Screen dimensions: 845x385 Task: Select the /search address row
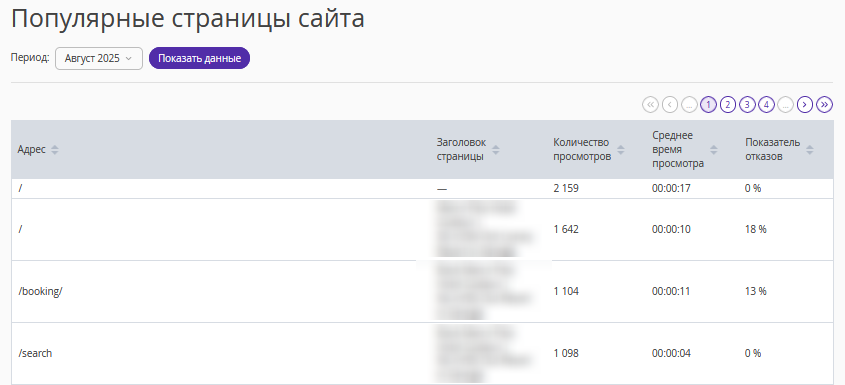coord(422,353)
